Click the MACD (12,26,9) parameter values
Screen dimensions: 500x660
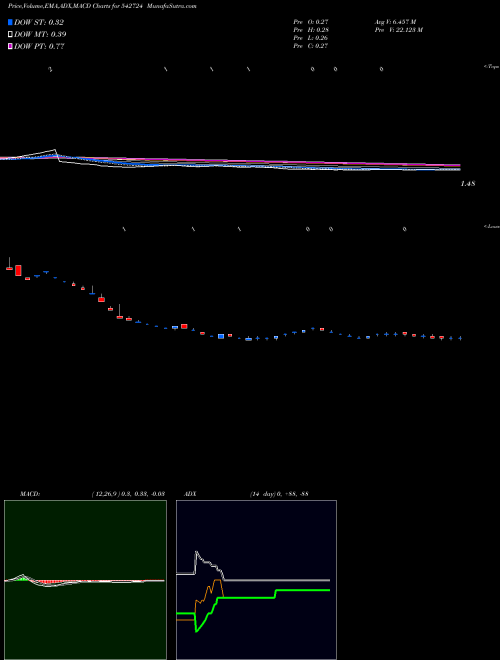coord(128,494)
